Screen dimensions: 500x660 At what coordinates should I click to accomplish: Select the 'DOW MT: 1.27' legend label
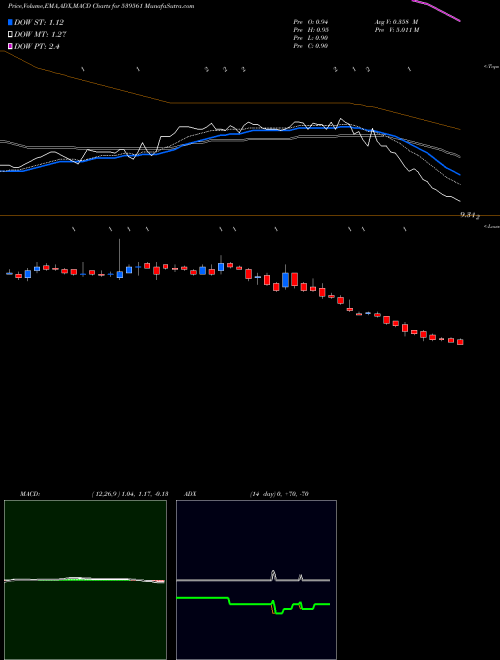(40, 35)
